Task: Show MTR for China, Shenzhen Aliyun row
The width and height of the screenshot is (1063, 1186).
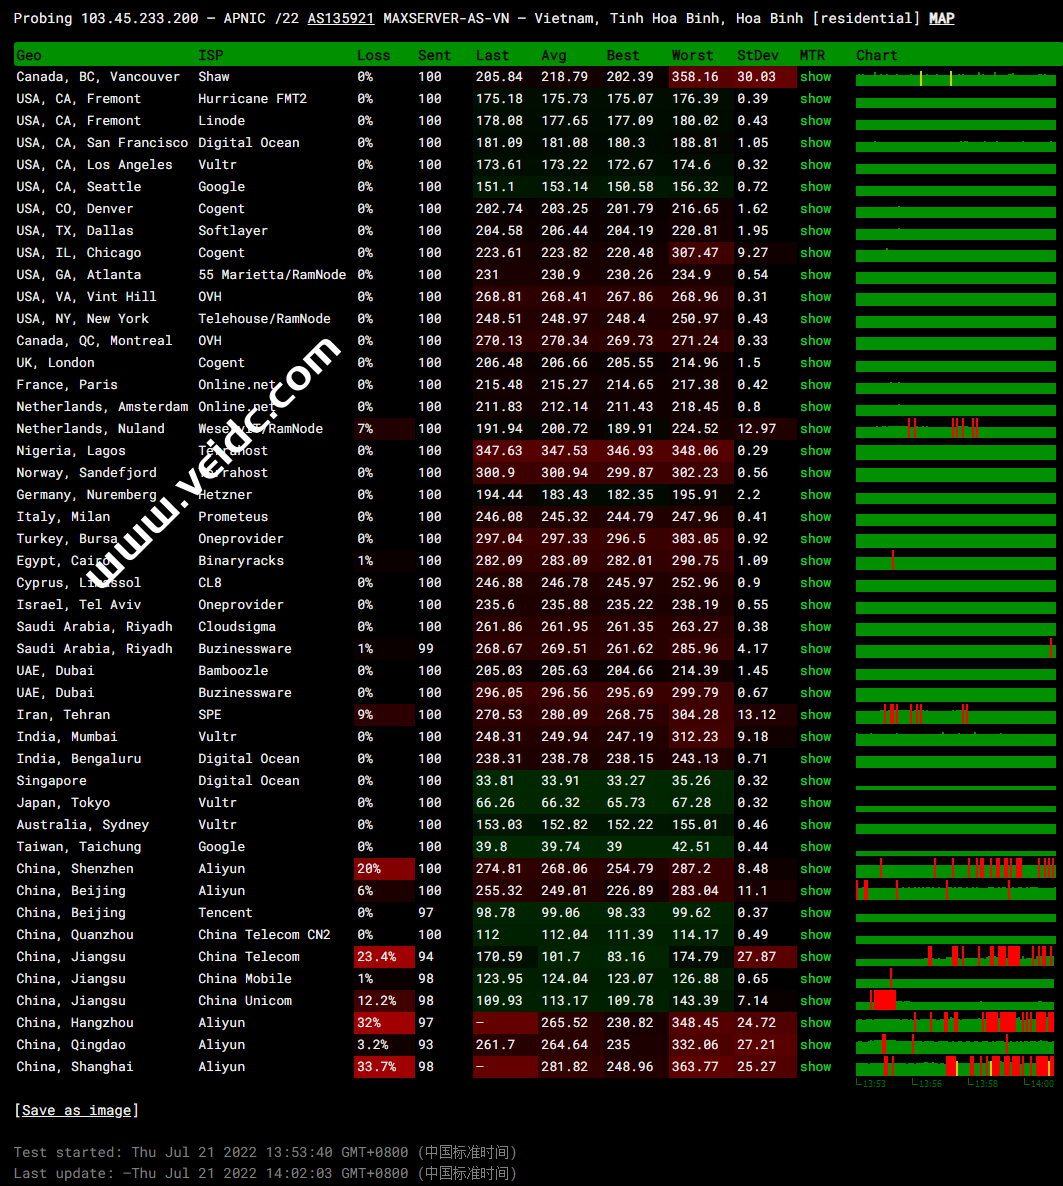Action: click(816, 869)
